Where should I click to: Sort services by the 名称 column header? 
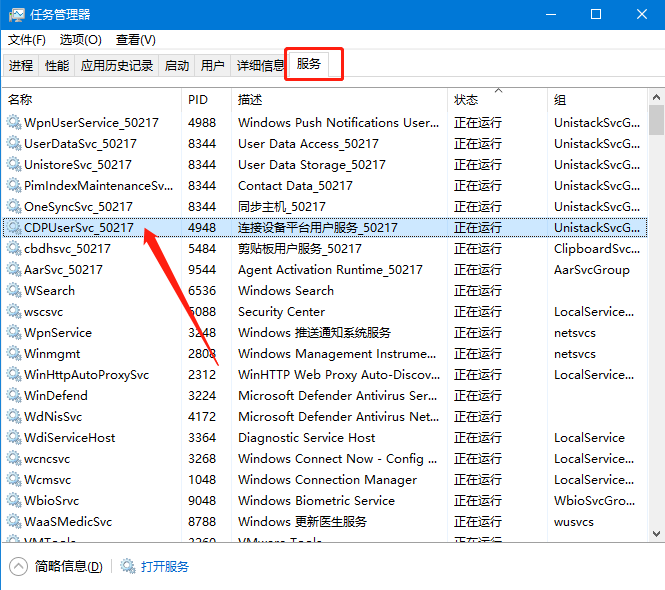point(92,100)
